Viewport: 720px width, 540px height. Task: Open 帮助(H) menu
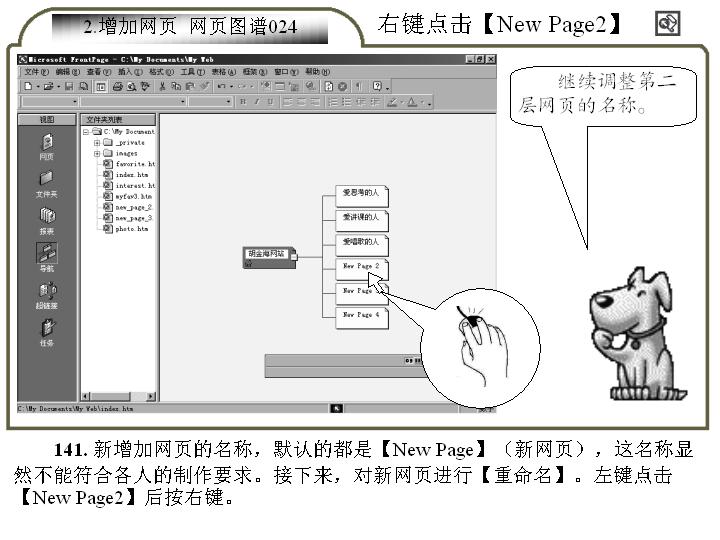[317, 72]
